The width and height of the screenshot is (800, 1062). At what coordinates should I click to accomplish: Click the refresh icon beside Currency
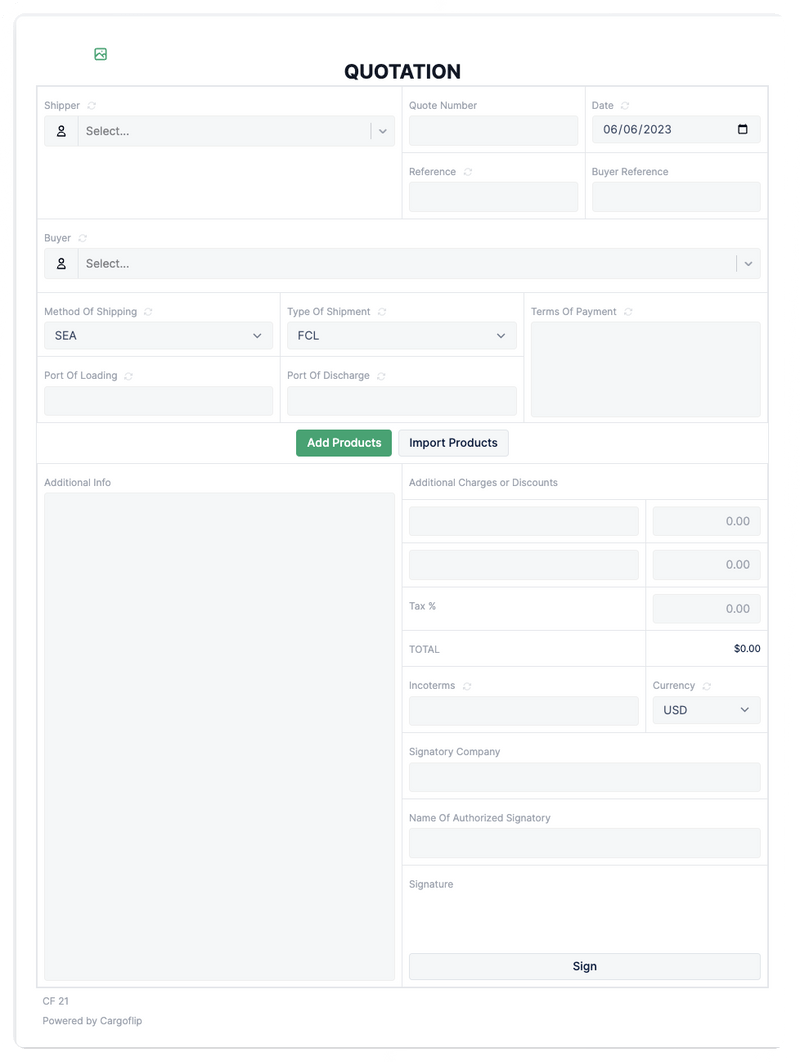[x=707, y=686]
